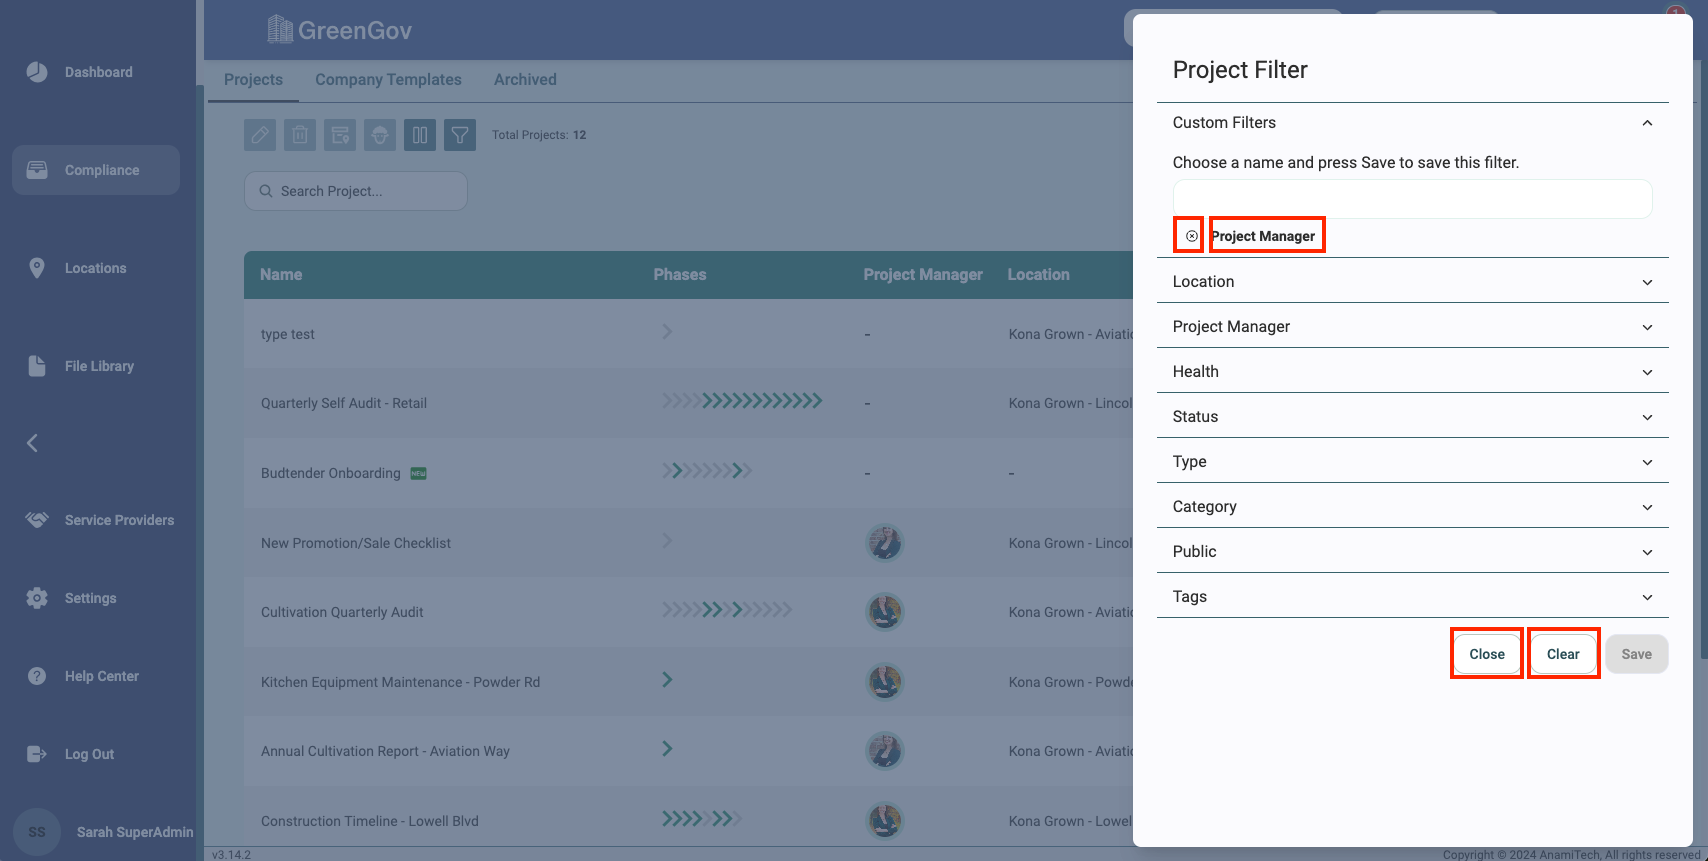This screenshot has height=861, width=1708.
Task: Collapse the sidebar with the left arrow
Action: pyautogui.click(x=32, y=443)
